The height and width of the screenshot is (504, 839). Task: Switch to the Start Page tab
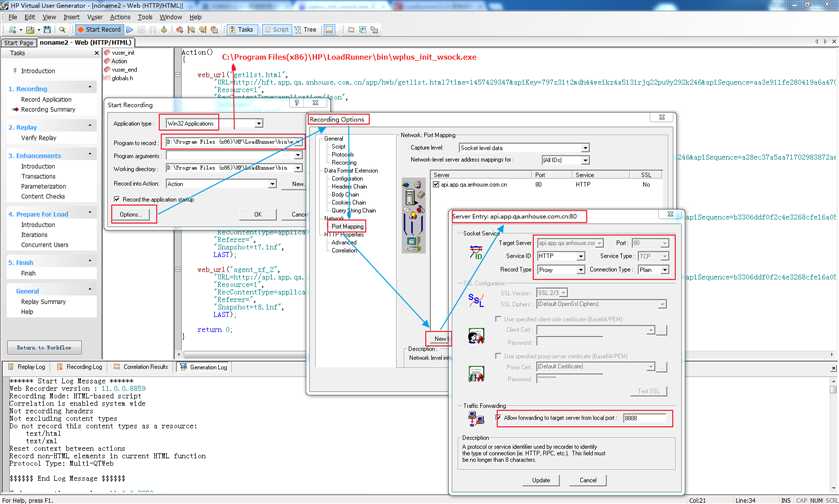click(19, 43)
